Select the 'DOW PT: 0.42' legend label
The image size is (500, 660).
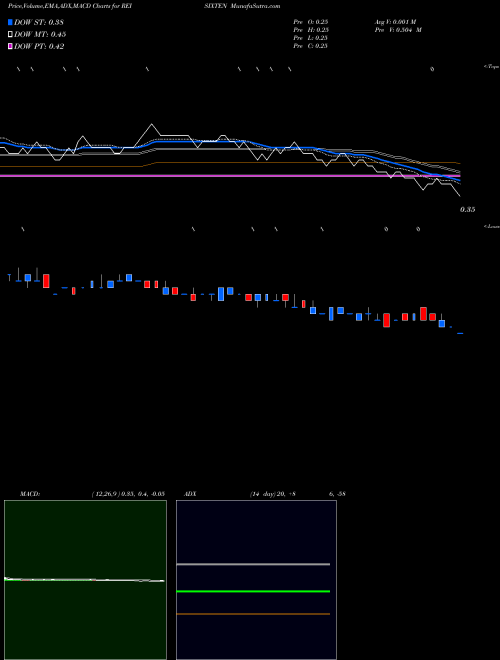(x=39, y=47)
